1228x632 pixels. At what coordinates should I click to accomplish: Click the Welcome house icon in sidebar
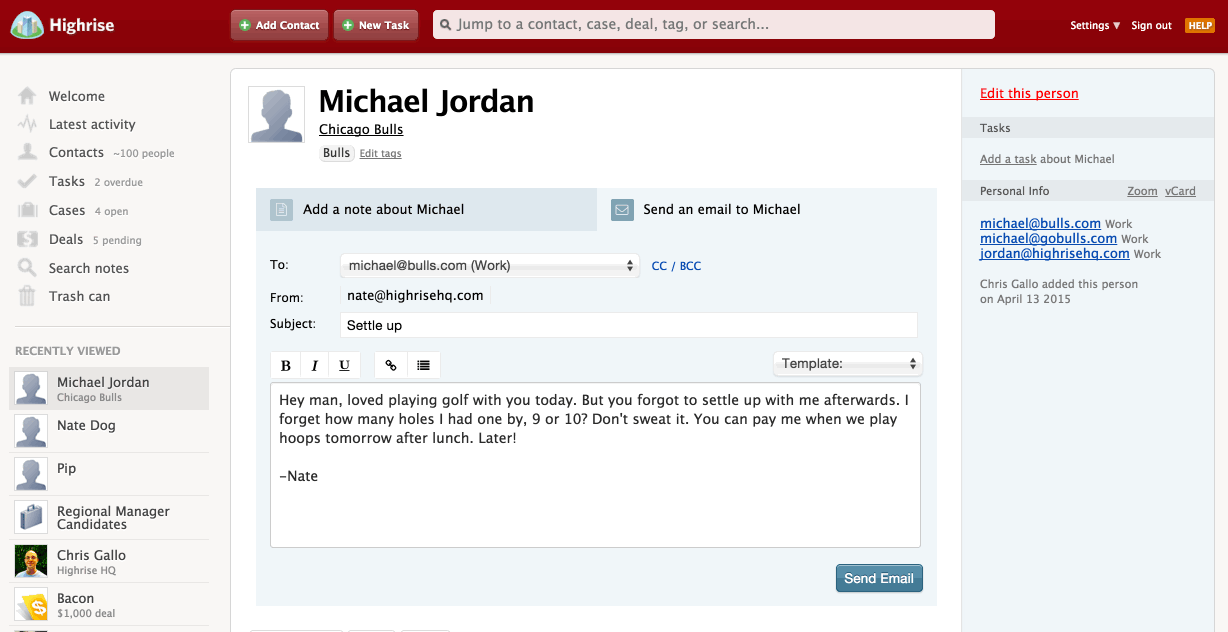coord(28,96)
